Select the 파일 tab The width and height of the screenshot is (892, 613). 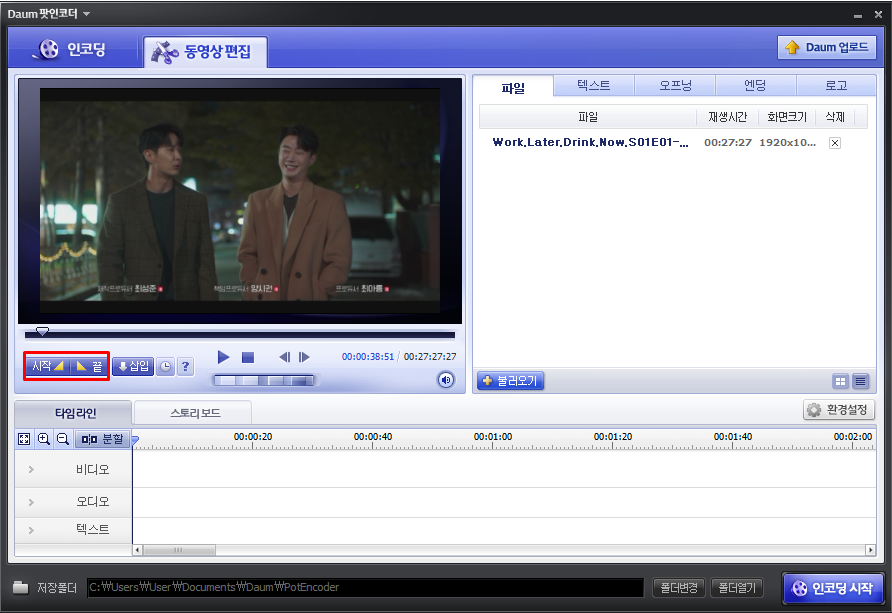[x=513, y=87]
